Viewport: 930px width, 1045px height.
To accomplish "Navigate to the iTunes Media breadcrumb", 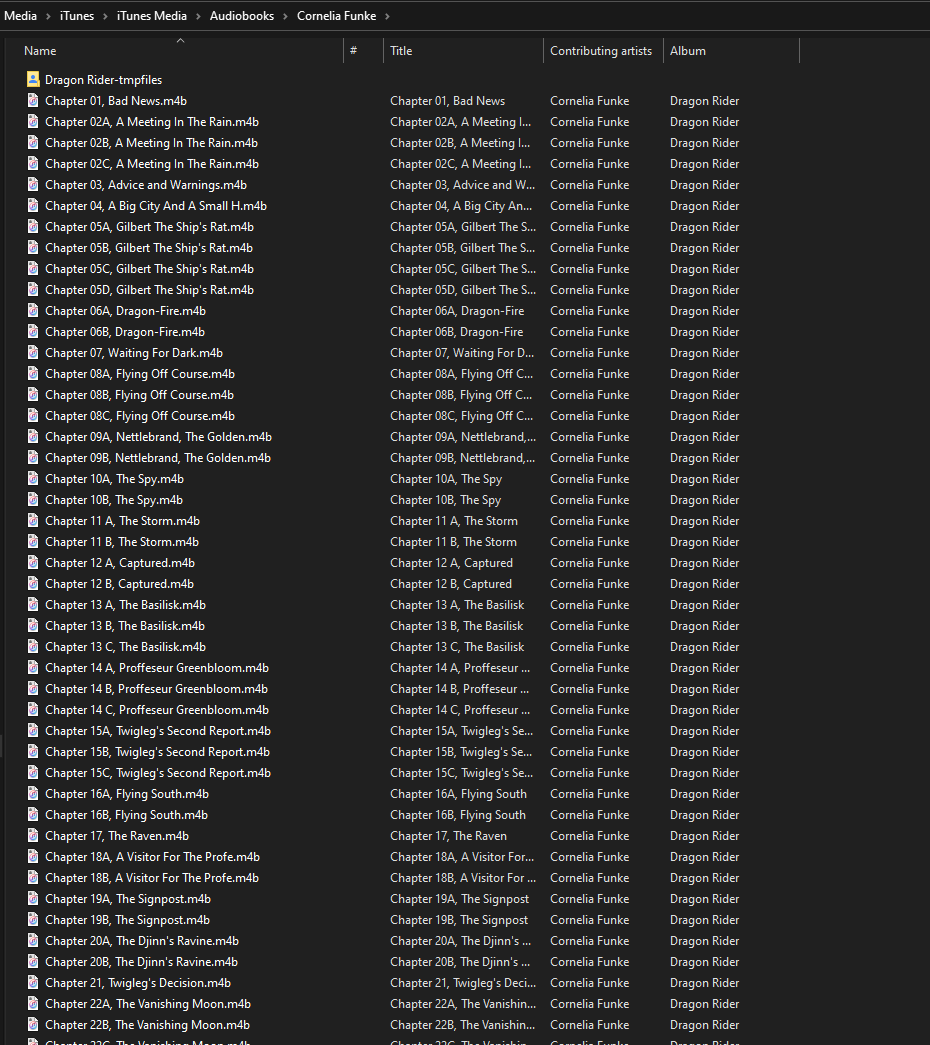I will (x=152, y=16).
